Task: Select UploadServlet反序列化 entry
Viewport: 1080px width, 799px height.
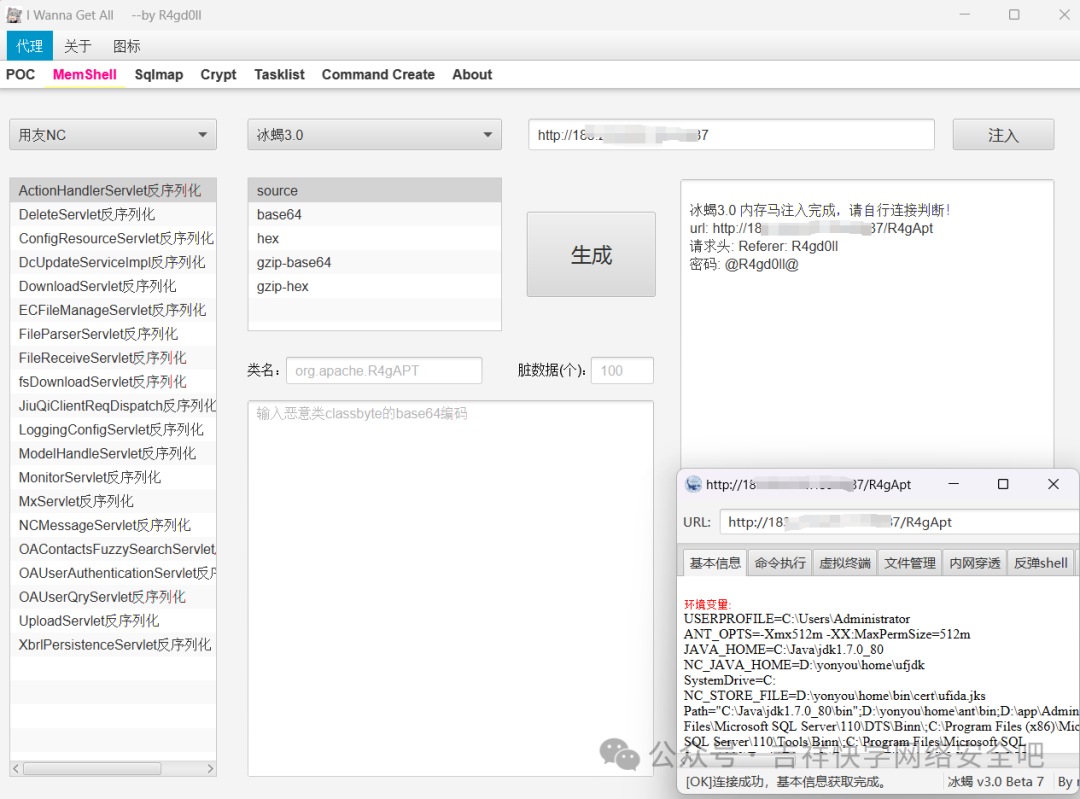Action: click(113, 621)
